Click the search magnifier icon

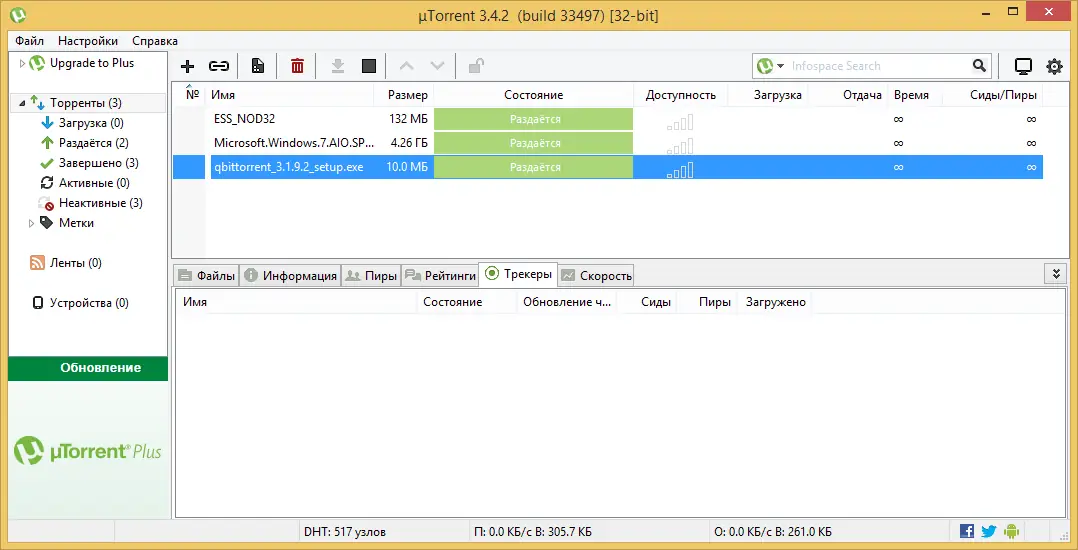tap(979, 66)
